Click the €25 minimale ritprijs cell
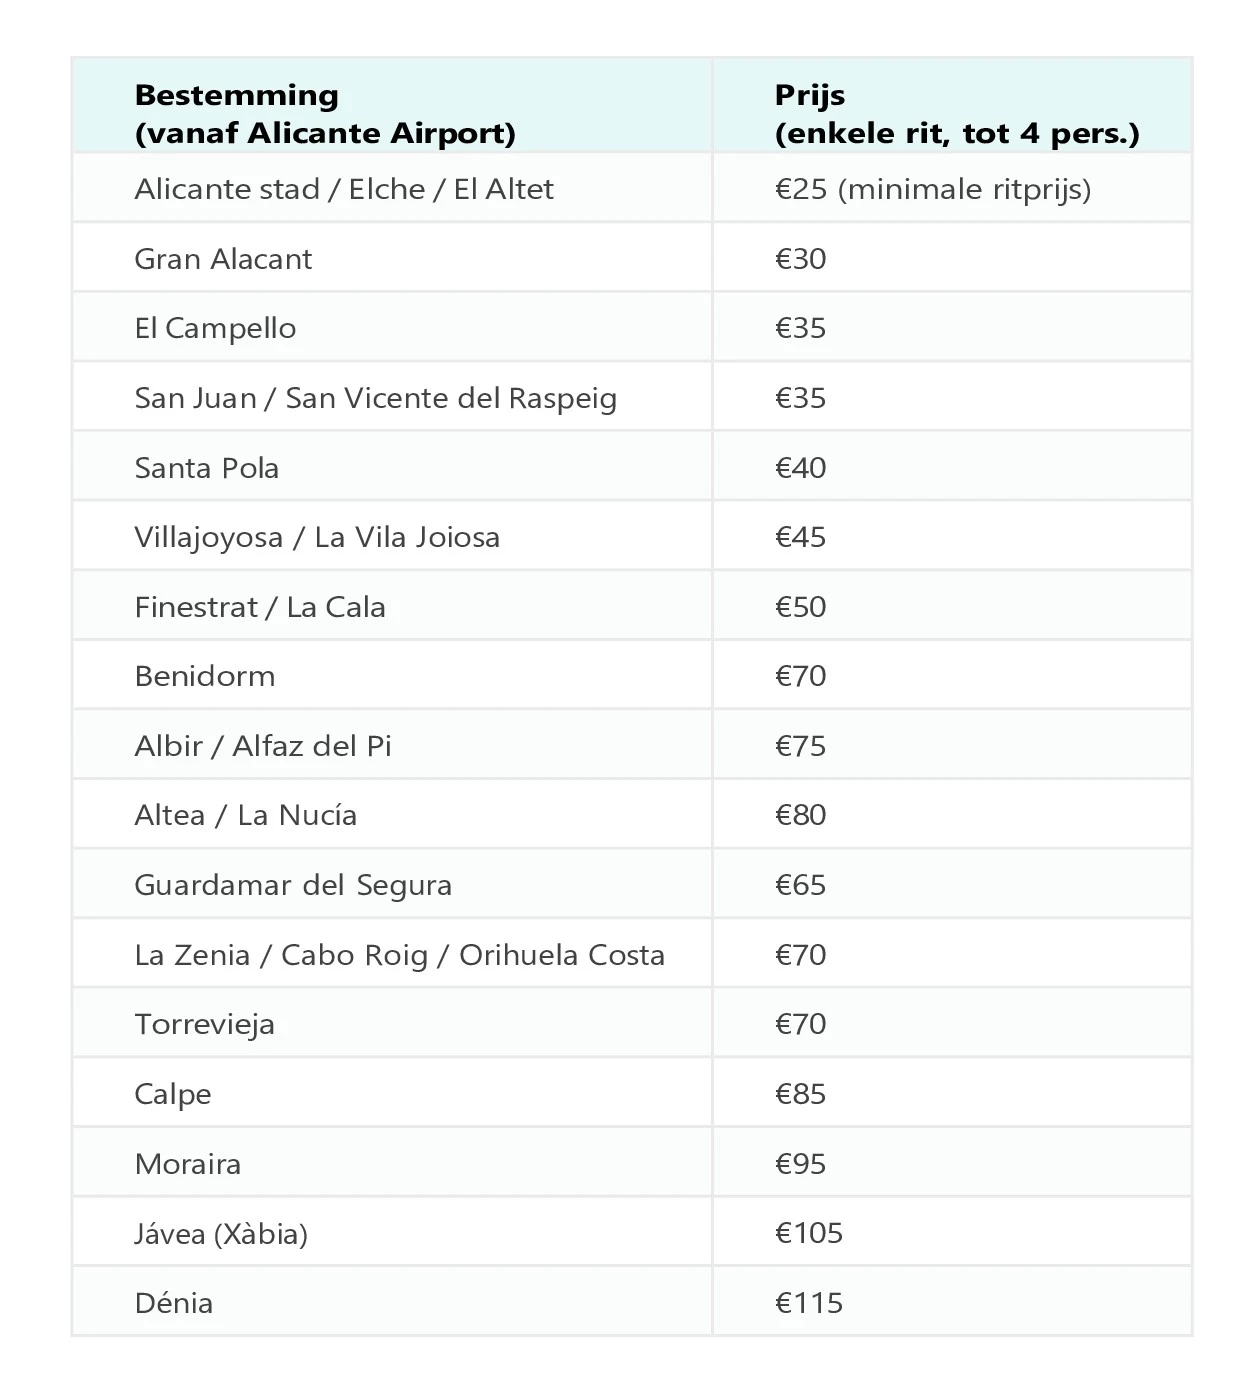Image resolution: width=1255 pixels, height=1399 pixels. point(932,189)
